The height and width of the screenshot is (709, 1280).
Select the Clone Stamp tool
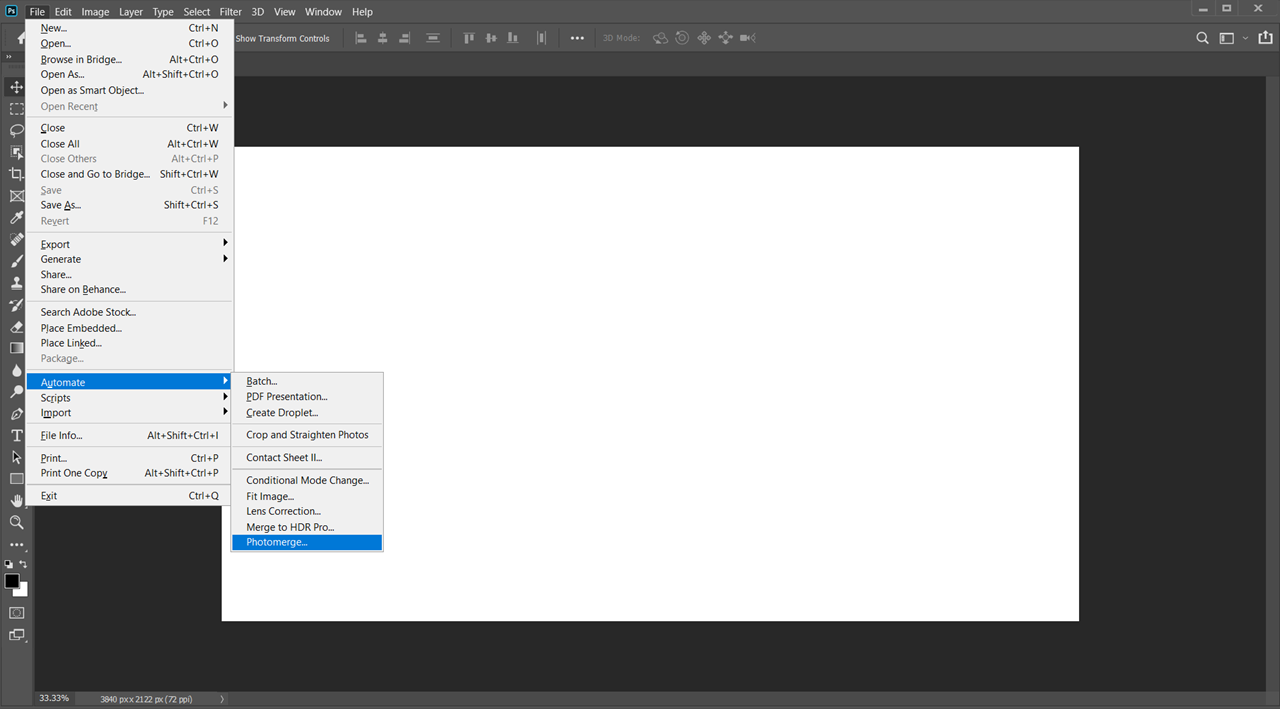point(16,283)
